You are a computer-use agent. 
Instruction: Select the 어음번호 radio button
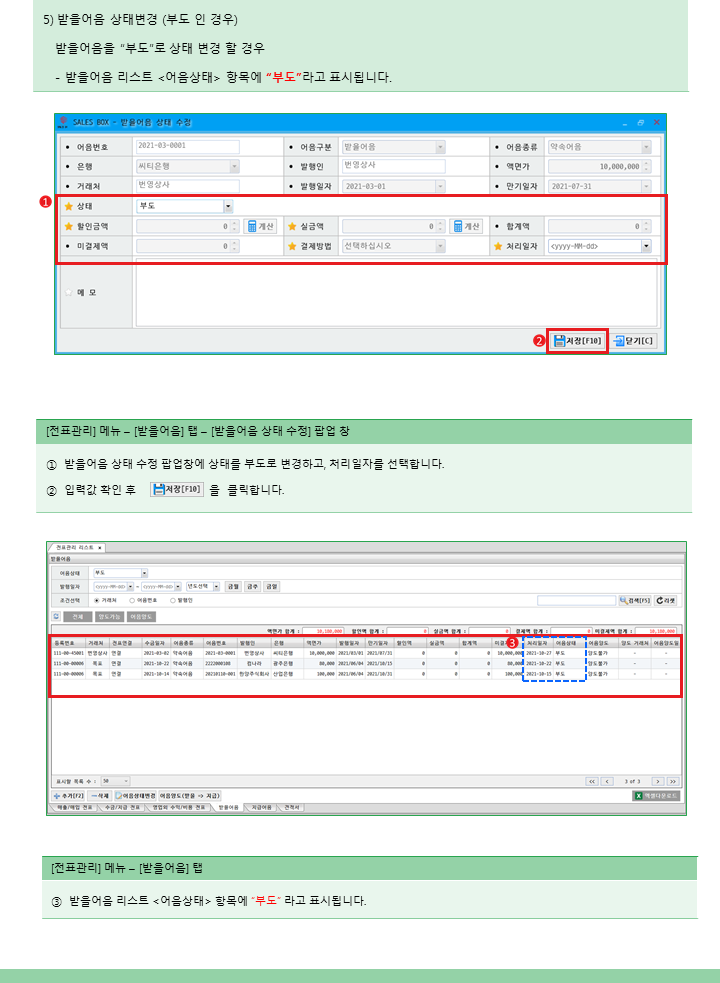click(x=132, y=600)
